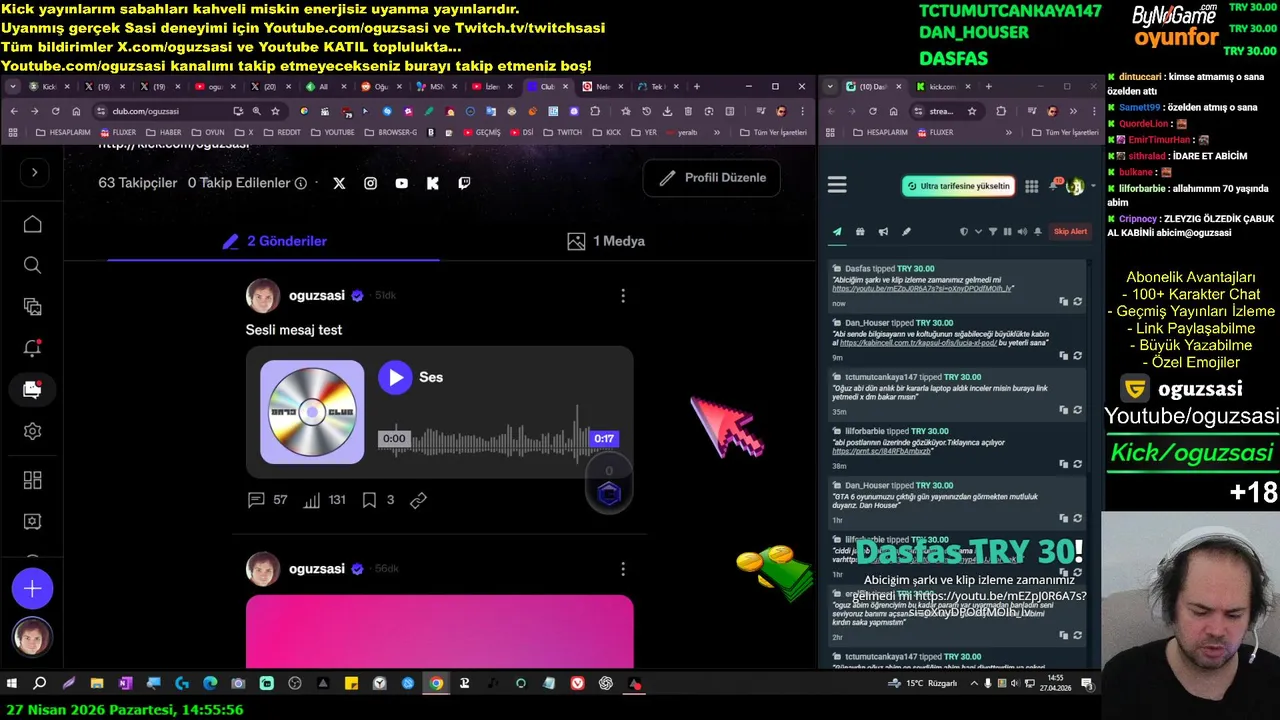Open the apps grid icon in Streamlabs
This screenshot has width=1280, height=720.
coord(1031,187)
